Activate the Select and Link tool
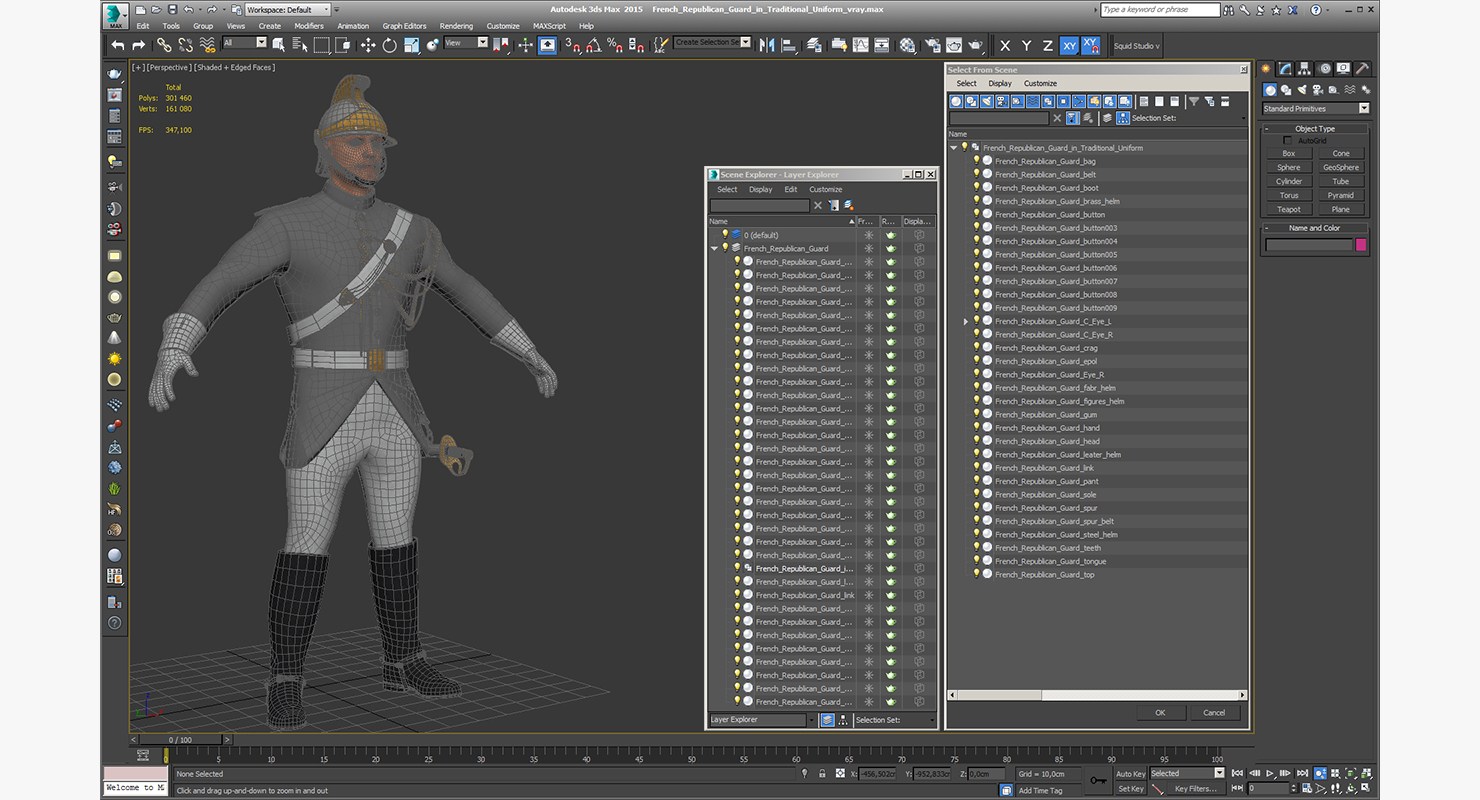The width and height of the screenshot is (1480, 800). coord(165,45)
